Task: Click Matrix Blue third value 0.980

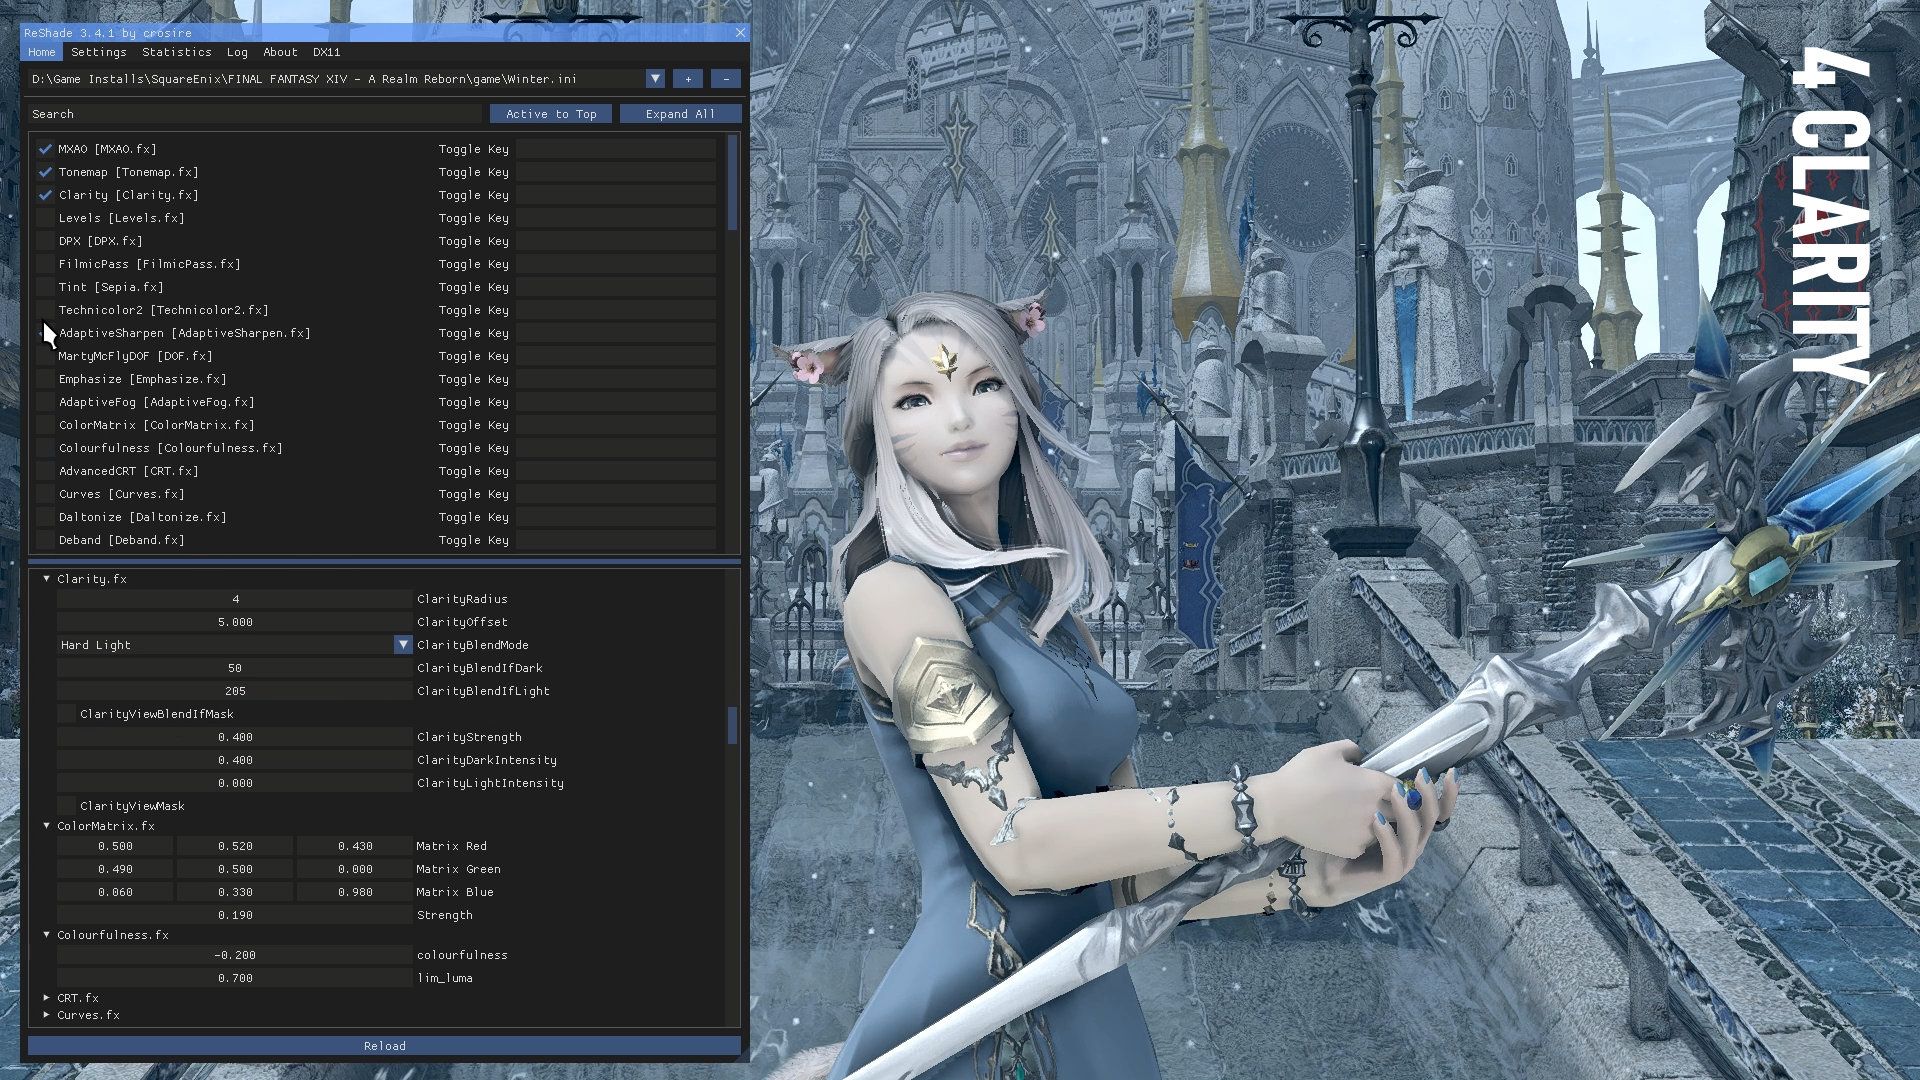Action: [x=355, y=892]
